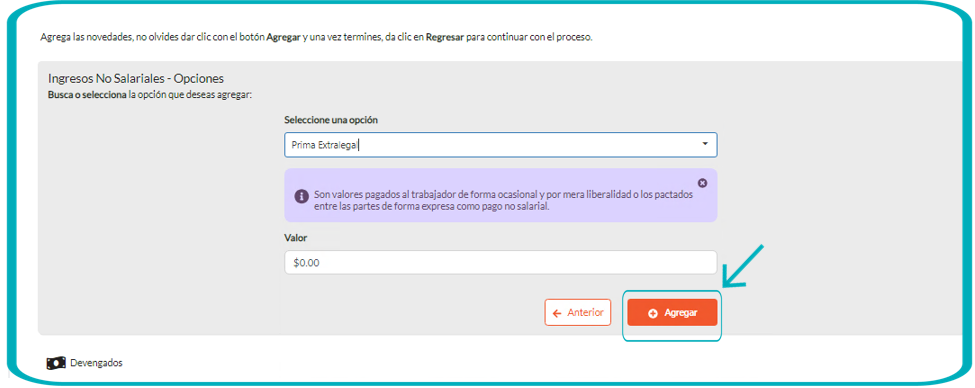Click into the Valor $0.00 field
The height and width of the screenshot is (388, 975).
pos(501,262)
